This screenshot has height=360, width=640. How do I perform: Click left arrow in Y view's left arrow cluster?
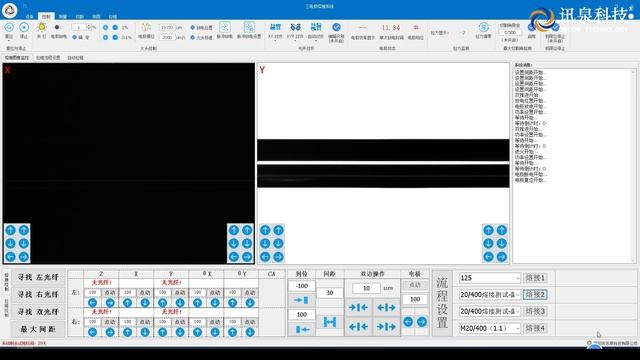tap(265, 257)
